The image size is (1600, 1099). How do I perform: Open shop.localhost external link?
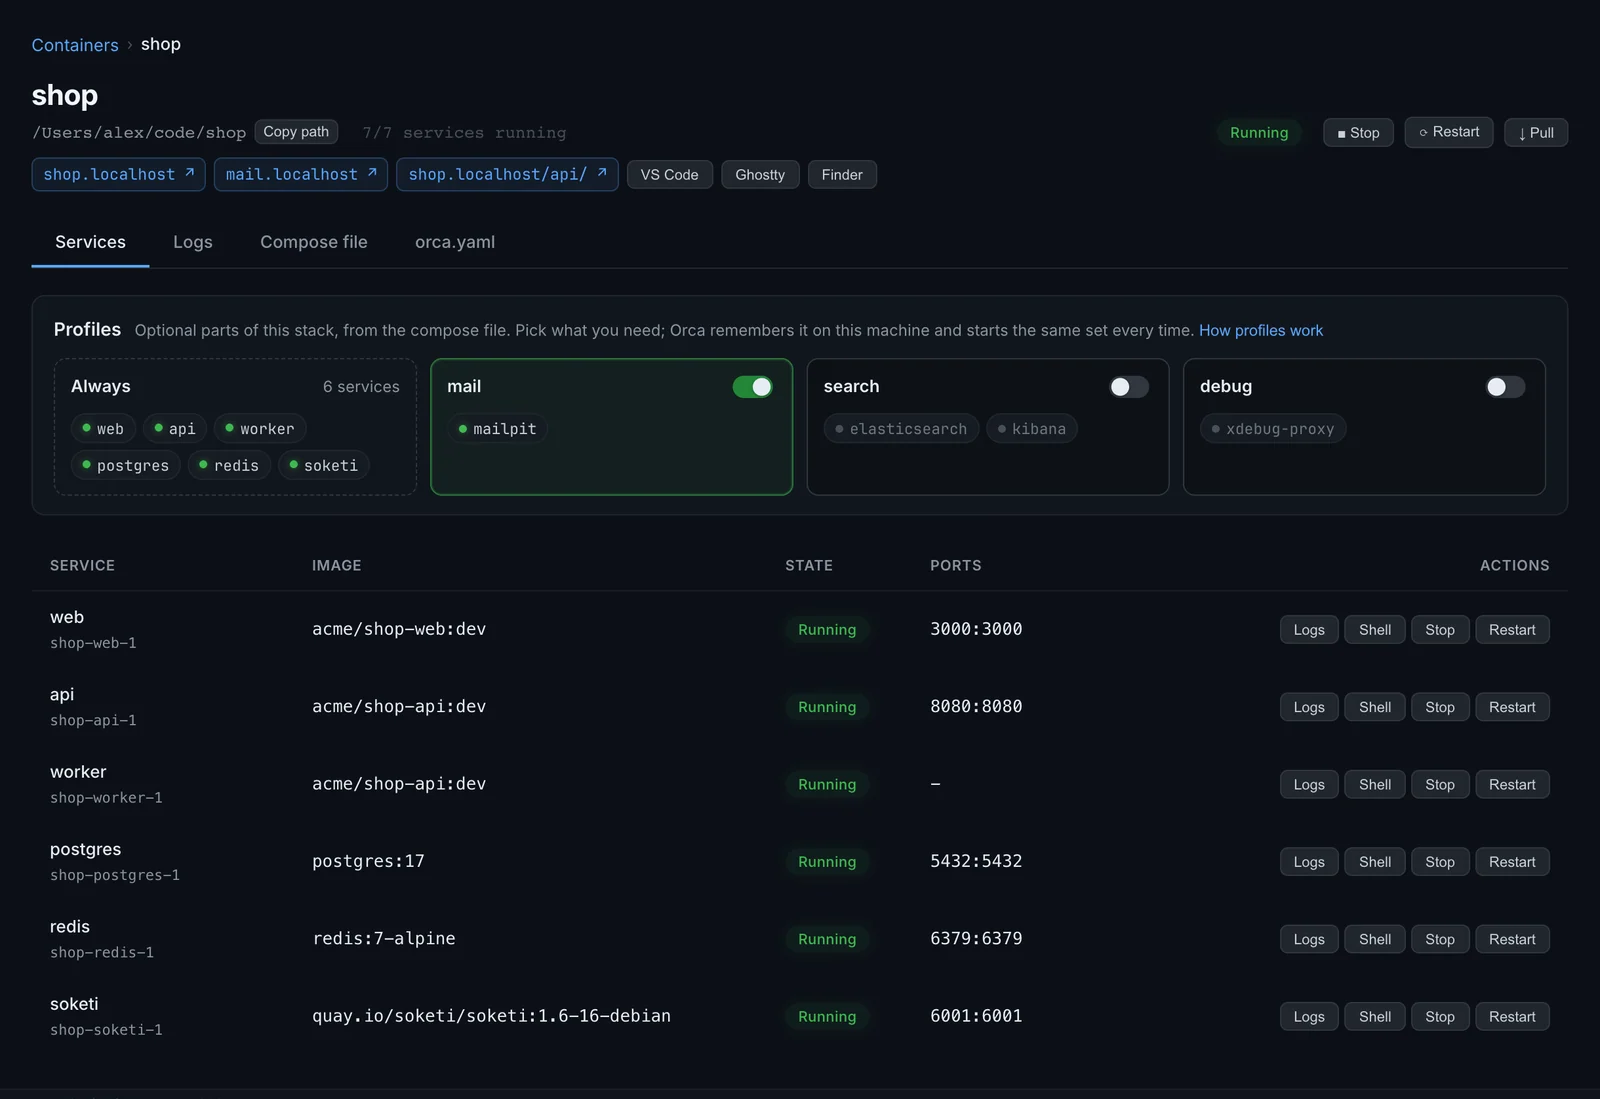pyautogui.click(x=119, y=174)
